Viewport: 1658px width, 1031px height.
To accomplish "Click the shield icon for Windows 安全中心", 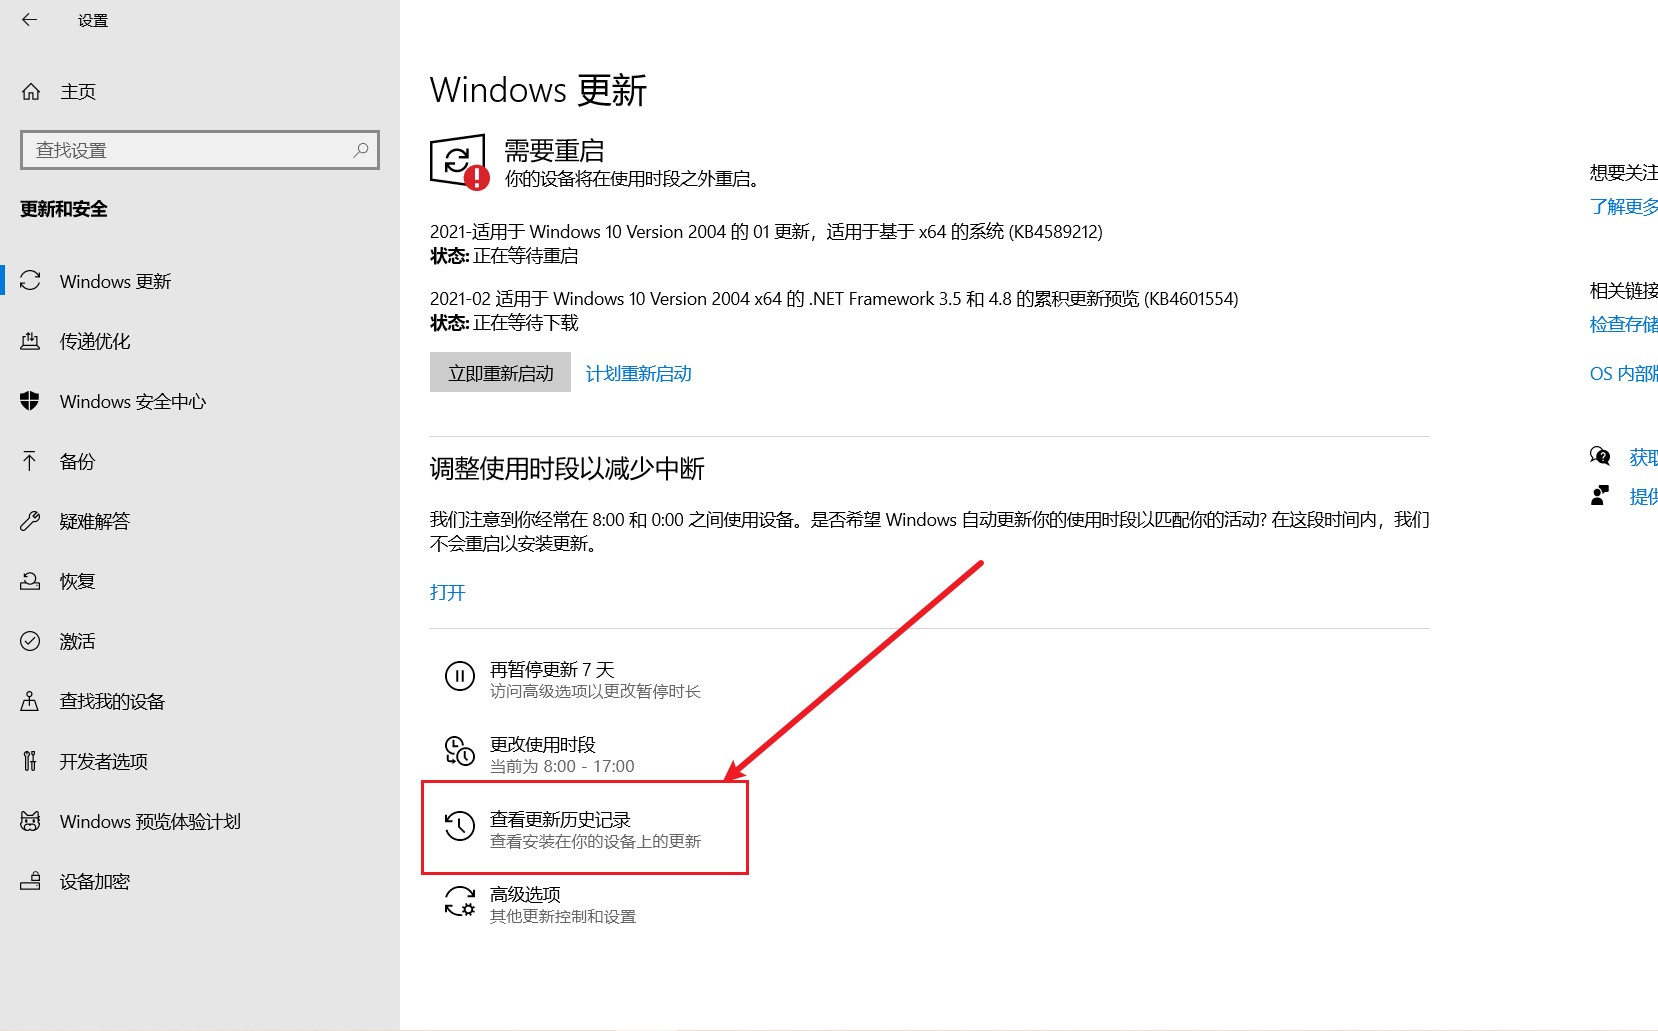I will coord(30,401).
